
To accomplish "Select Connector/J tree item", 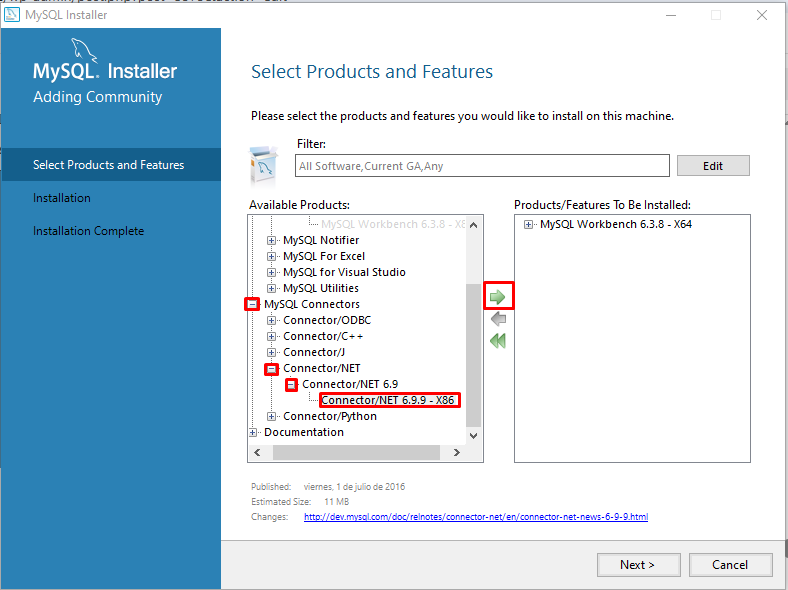I will tap(314, 352).
